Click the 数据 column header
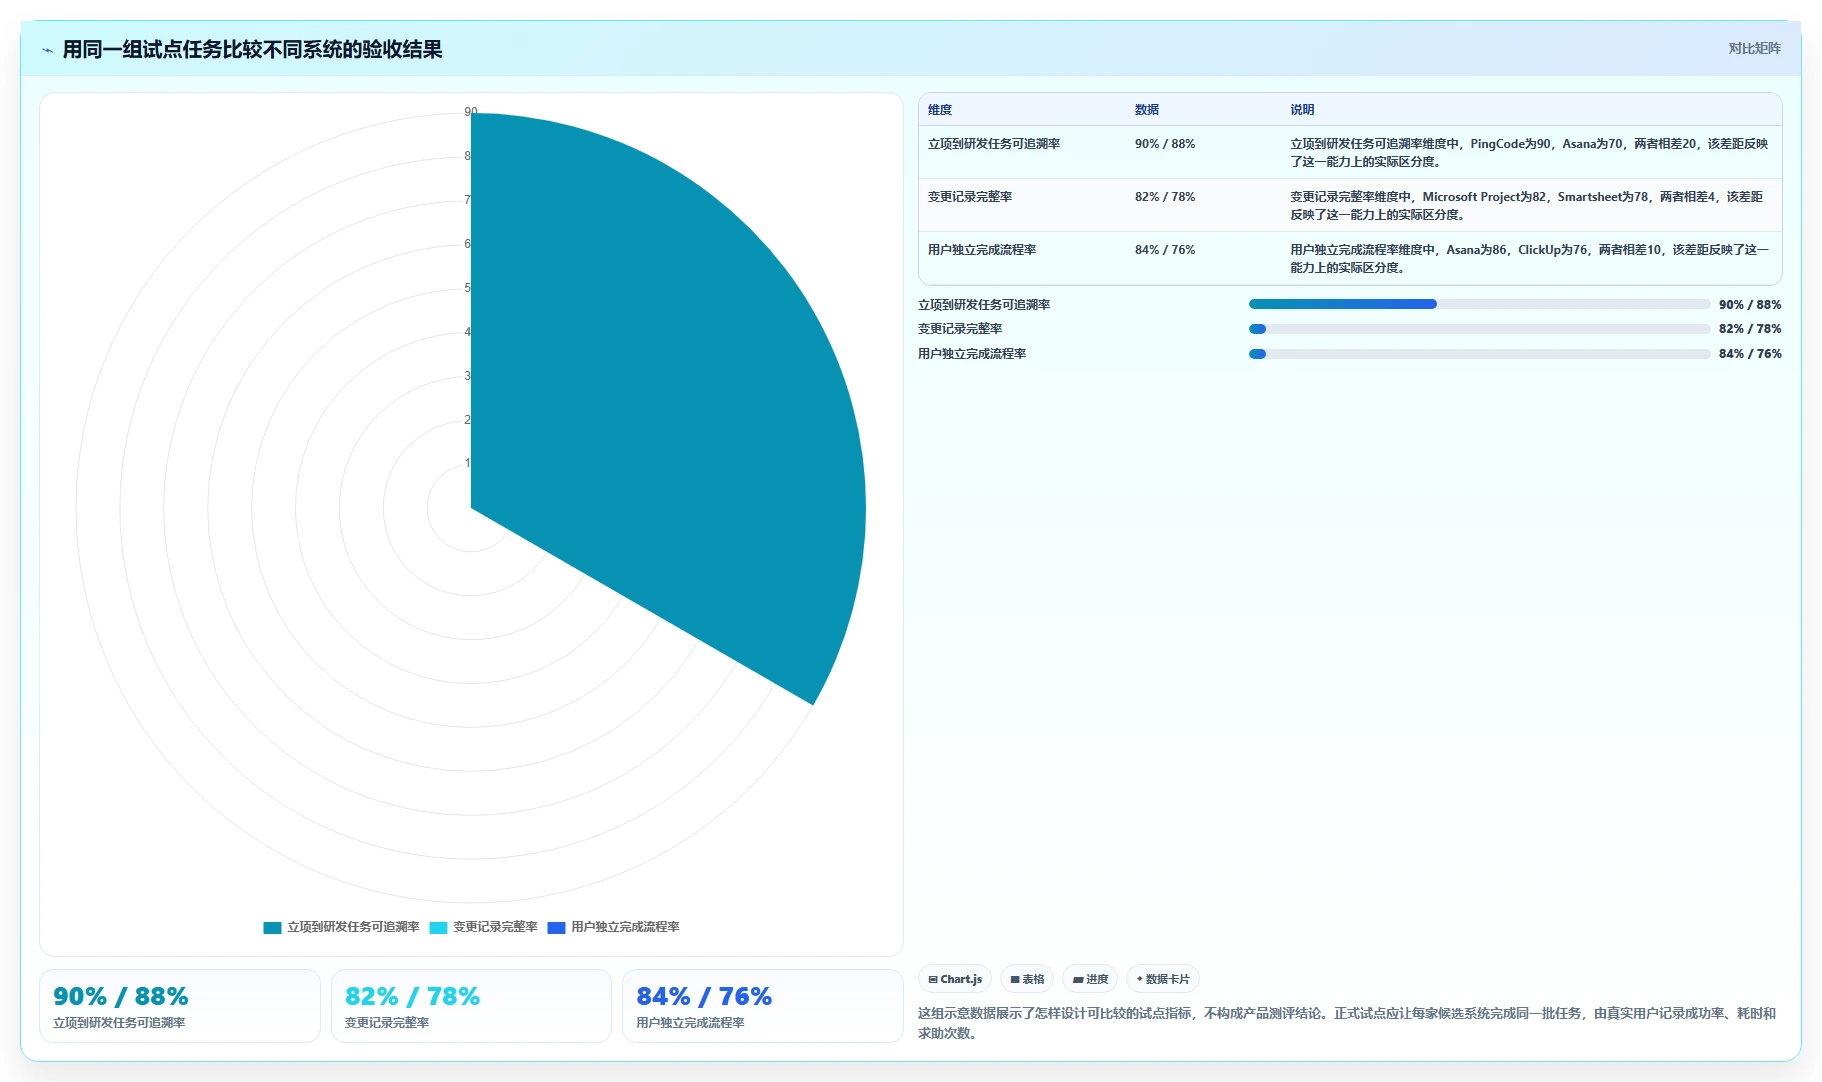This screenshot has width=1822, height=1082. point(1147,110)
